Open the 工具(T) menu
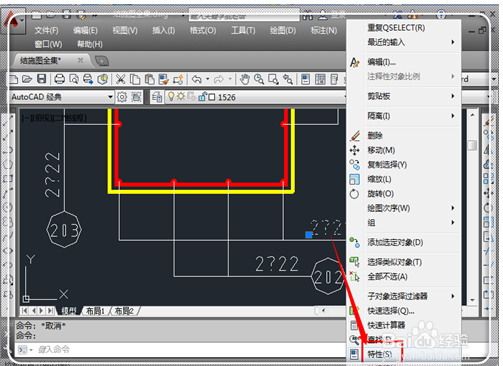The image size is (503, 366). [243, 31]
